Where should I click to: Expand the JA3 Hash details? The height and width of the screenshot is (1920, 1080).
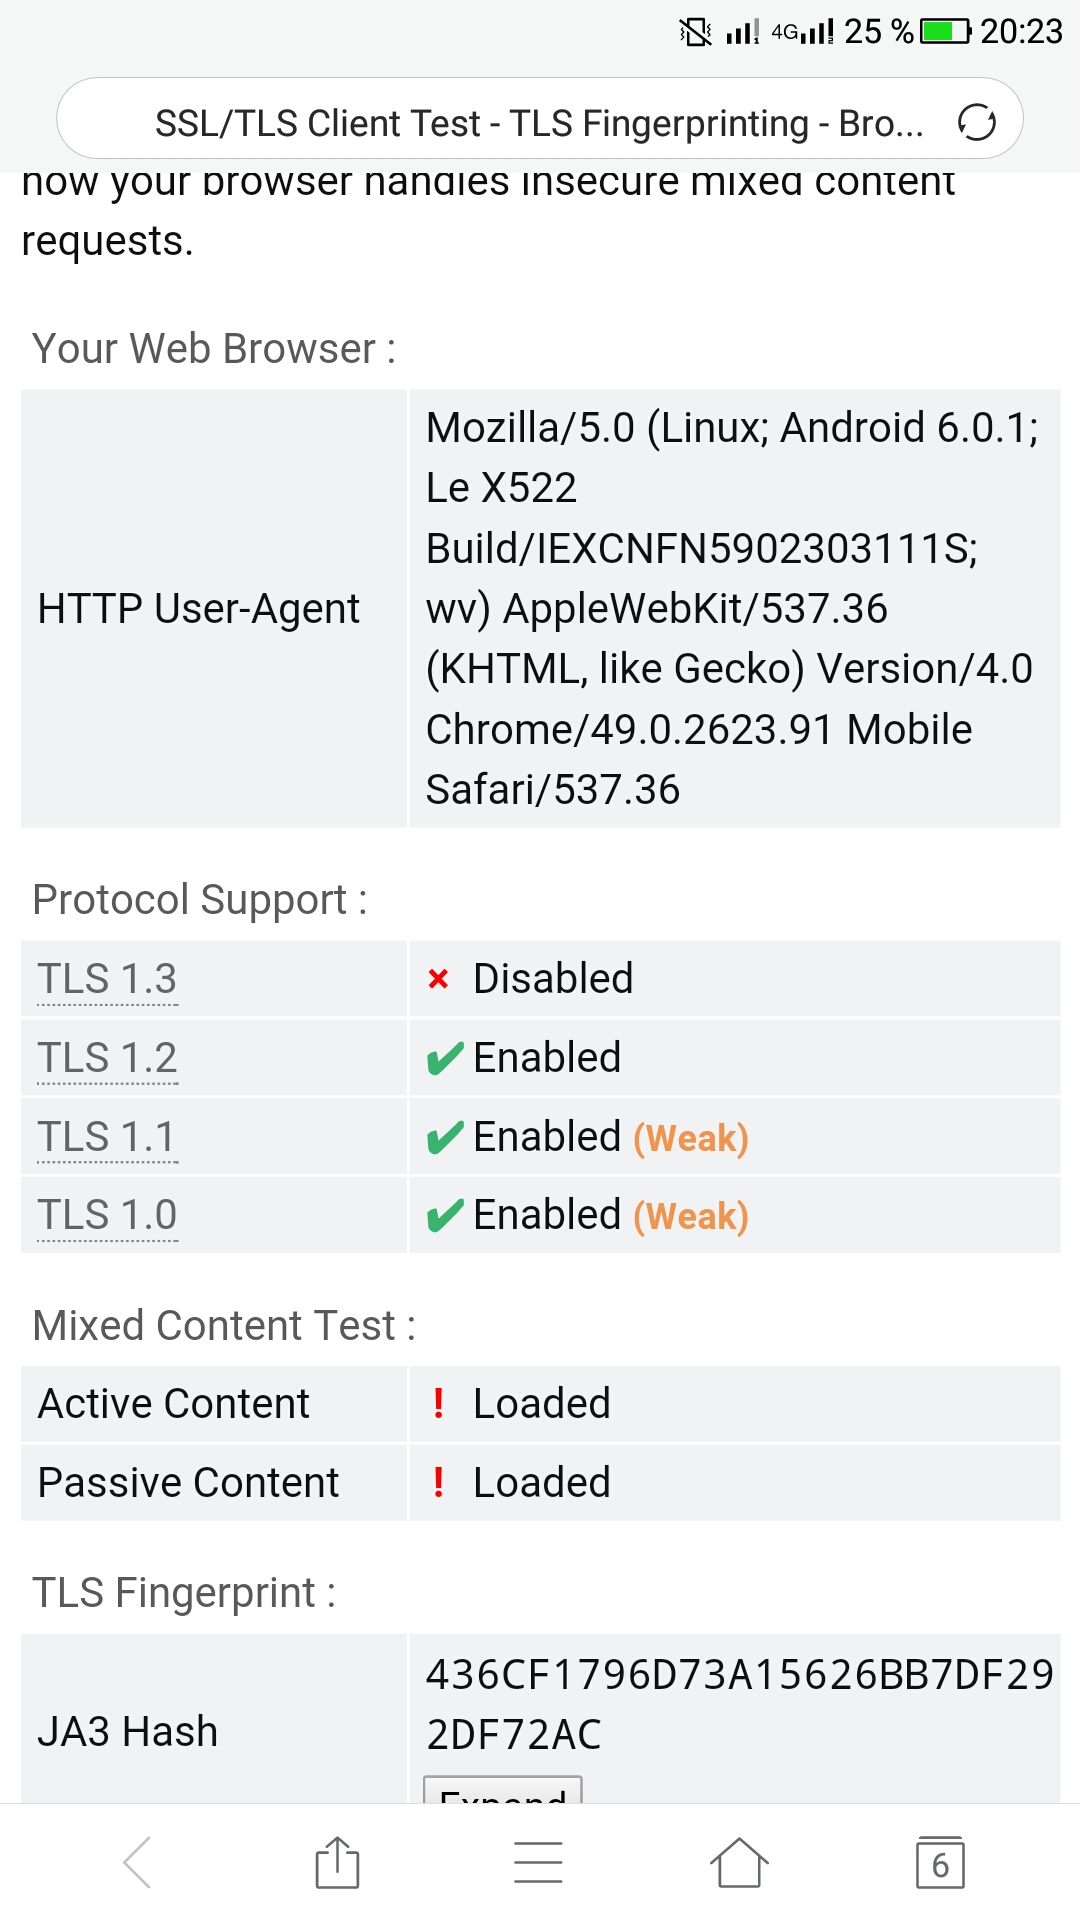pos(503,1790)
